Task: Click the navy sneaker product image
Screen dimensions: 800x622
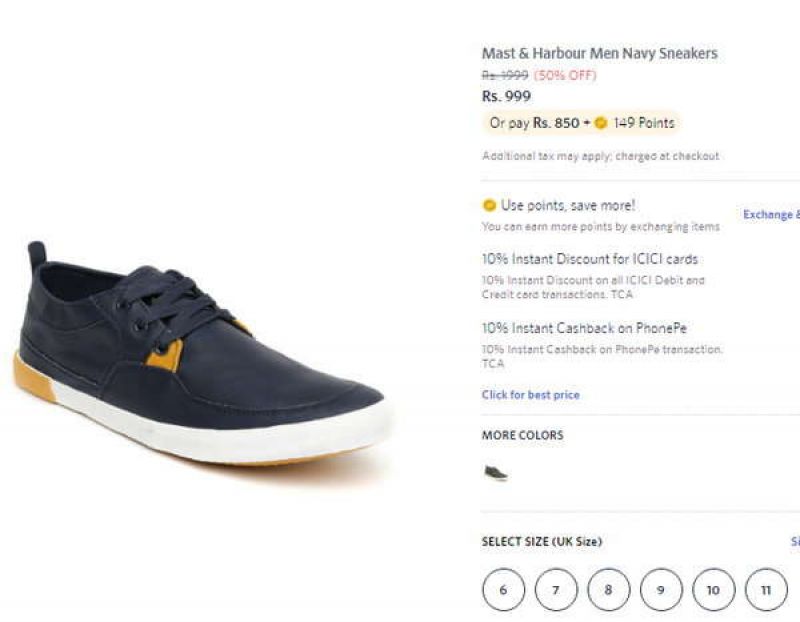Action: click(x=200, y=360)
